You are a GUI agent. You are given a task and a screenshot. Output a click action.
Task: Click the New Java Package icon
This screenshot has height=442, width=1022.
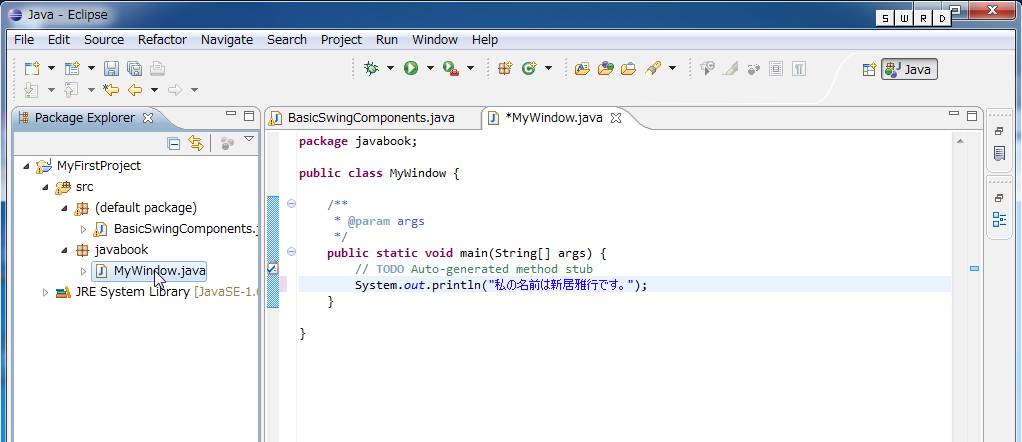pyautogui.click(x=505, y=69)
